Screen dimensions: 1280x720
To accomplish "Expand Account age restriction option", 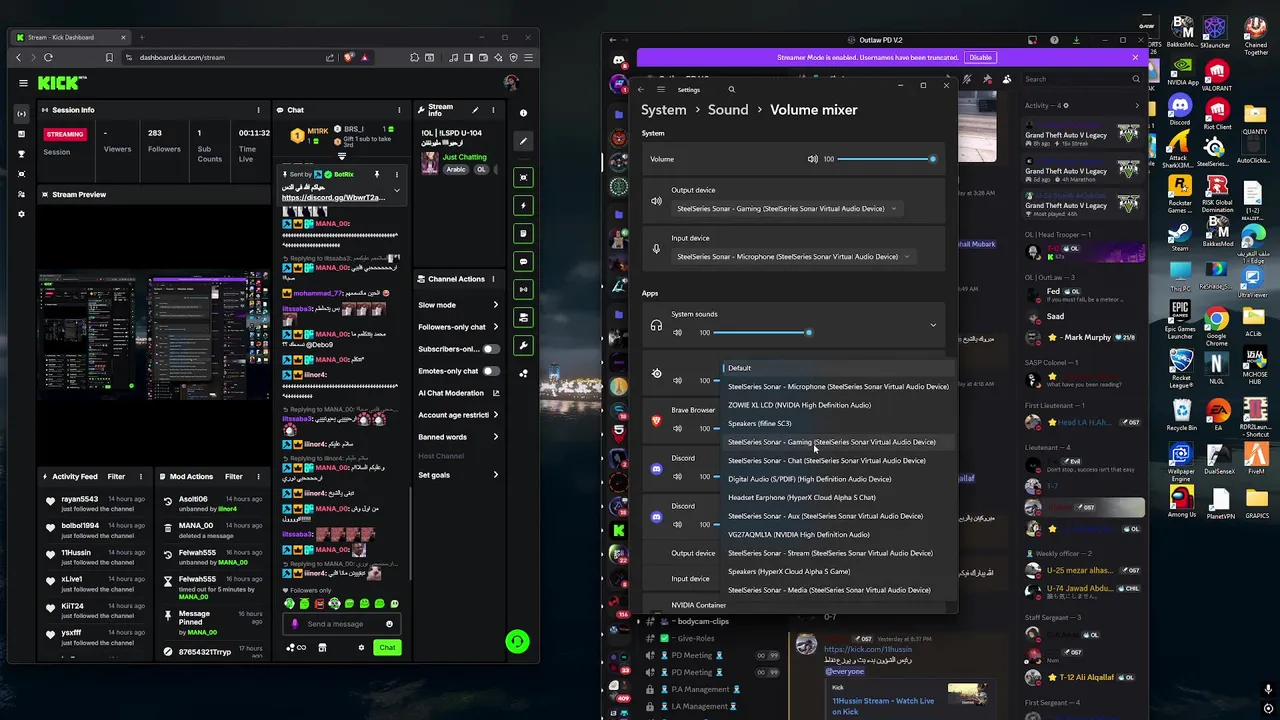I will pyautogui.click(x=458, y=415).
